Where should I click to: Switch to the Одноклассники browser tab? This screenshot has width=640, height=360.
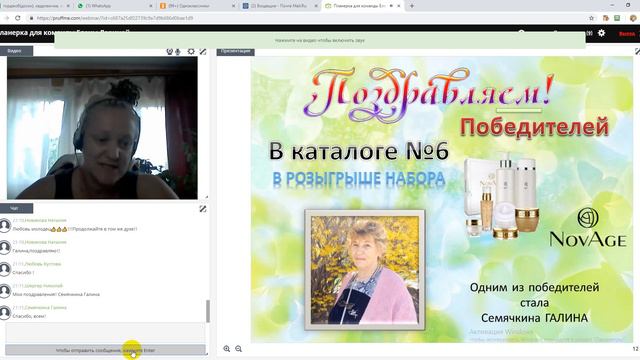(196, 6)
